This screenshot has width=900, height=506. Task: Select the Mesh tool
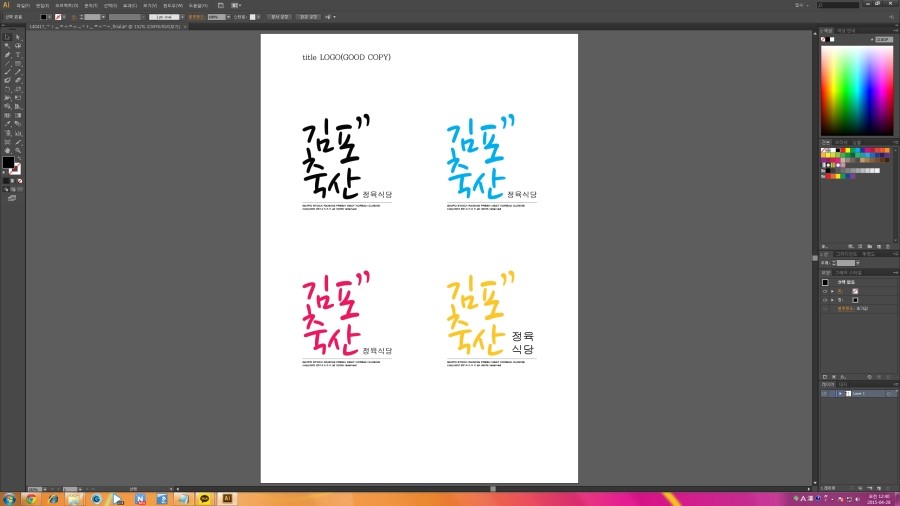[7, 115]
